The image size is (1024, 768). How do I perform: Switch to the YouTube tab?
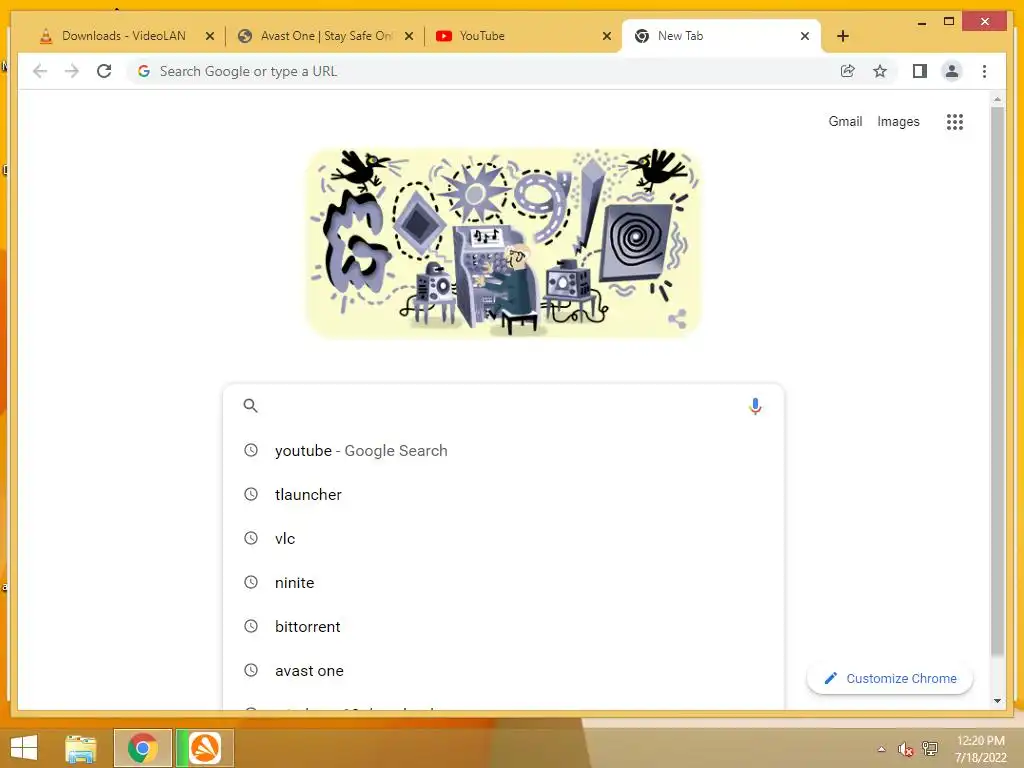coord(522,36)
